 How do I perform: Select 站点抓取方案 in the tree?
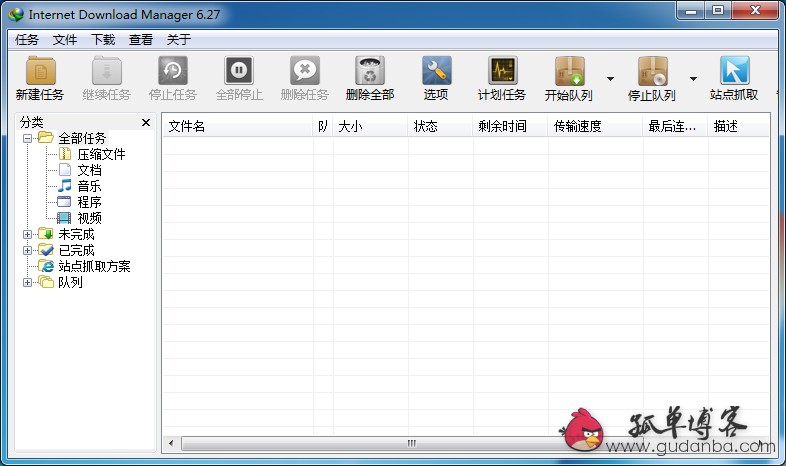point(94,266)
